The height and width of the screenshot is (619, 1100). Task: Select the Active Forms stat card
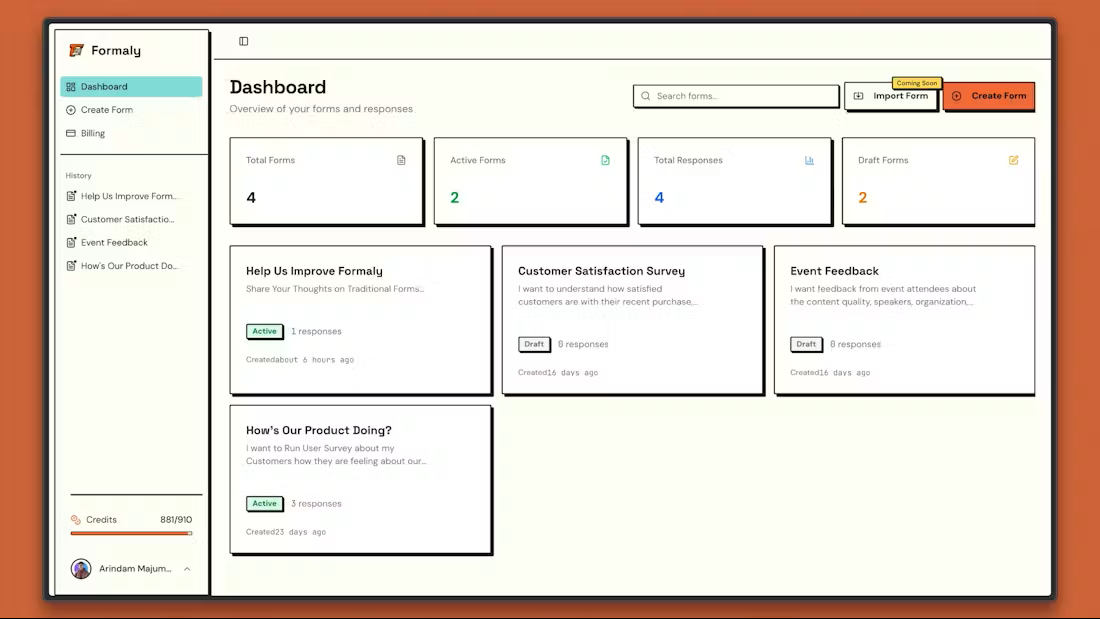(x=530, y=181)
